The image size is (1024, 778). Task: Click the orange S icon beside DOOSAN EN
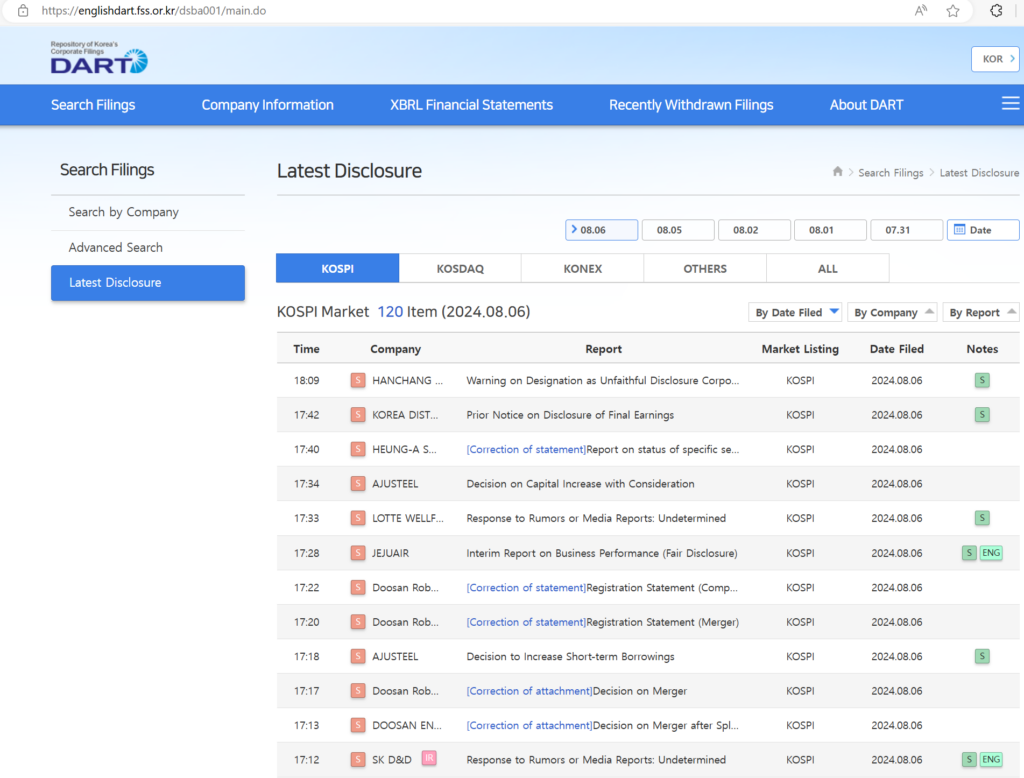[x=358, y=726]
